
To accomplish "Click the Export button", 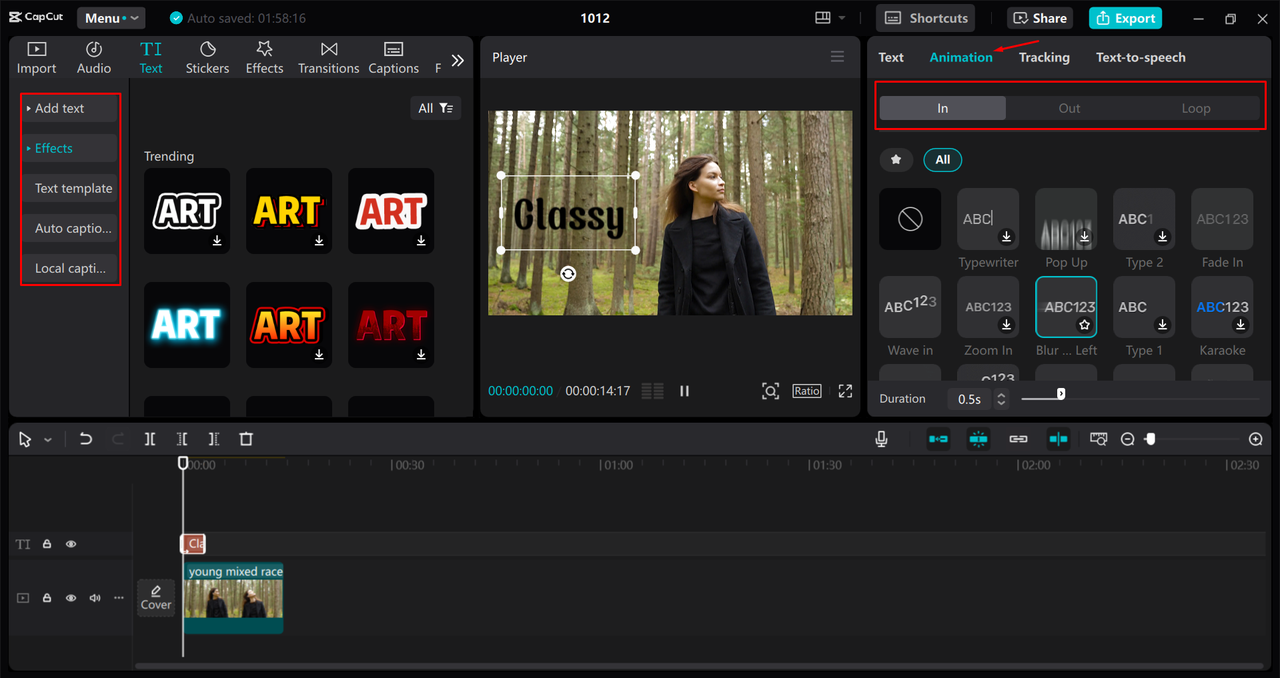I will pyautogui.click(x=1126, y=18).
